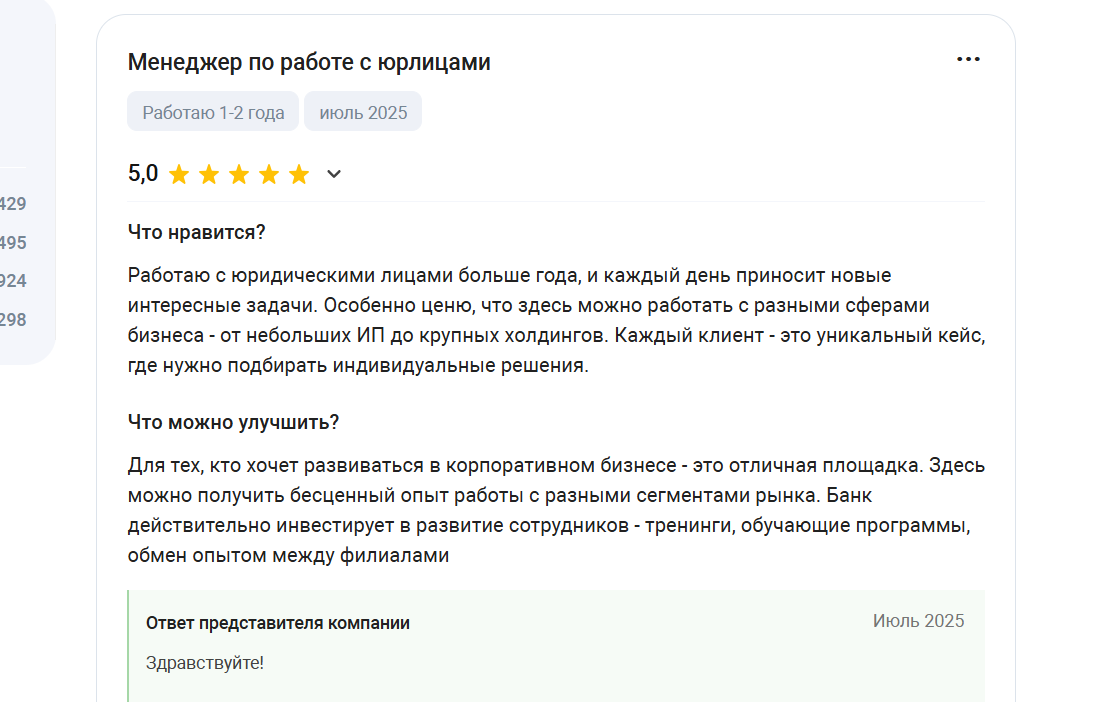
Task: Open the three-dot options menu of the review
Action: [x=968, y=60]
